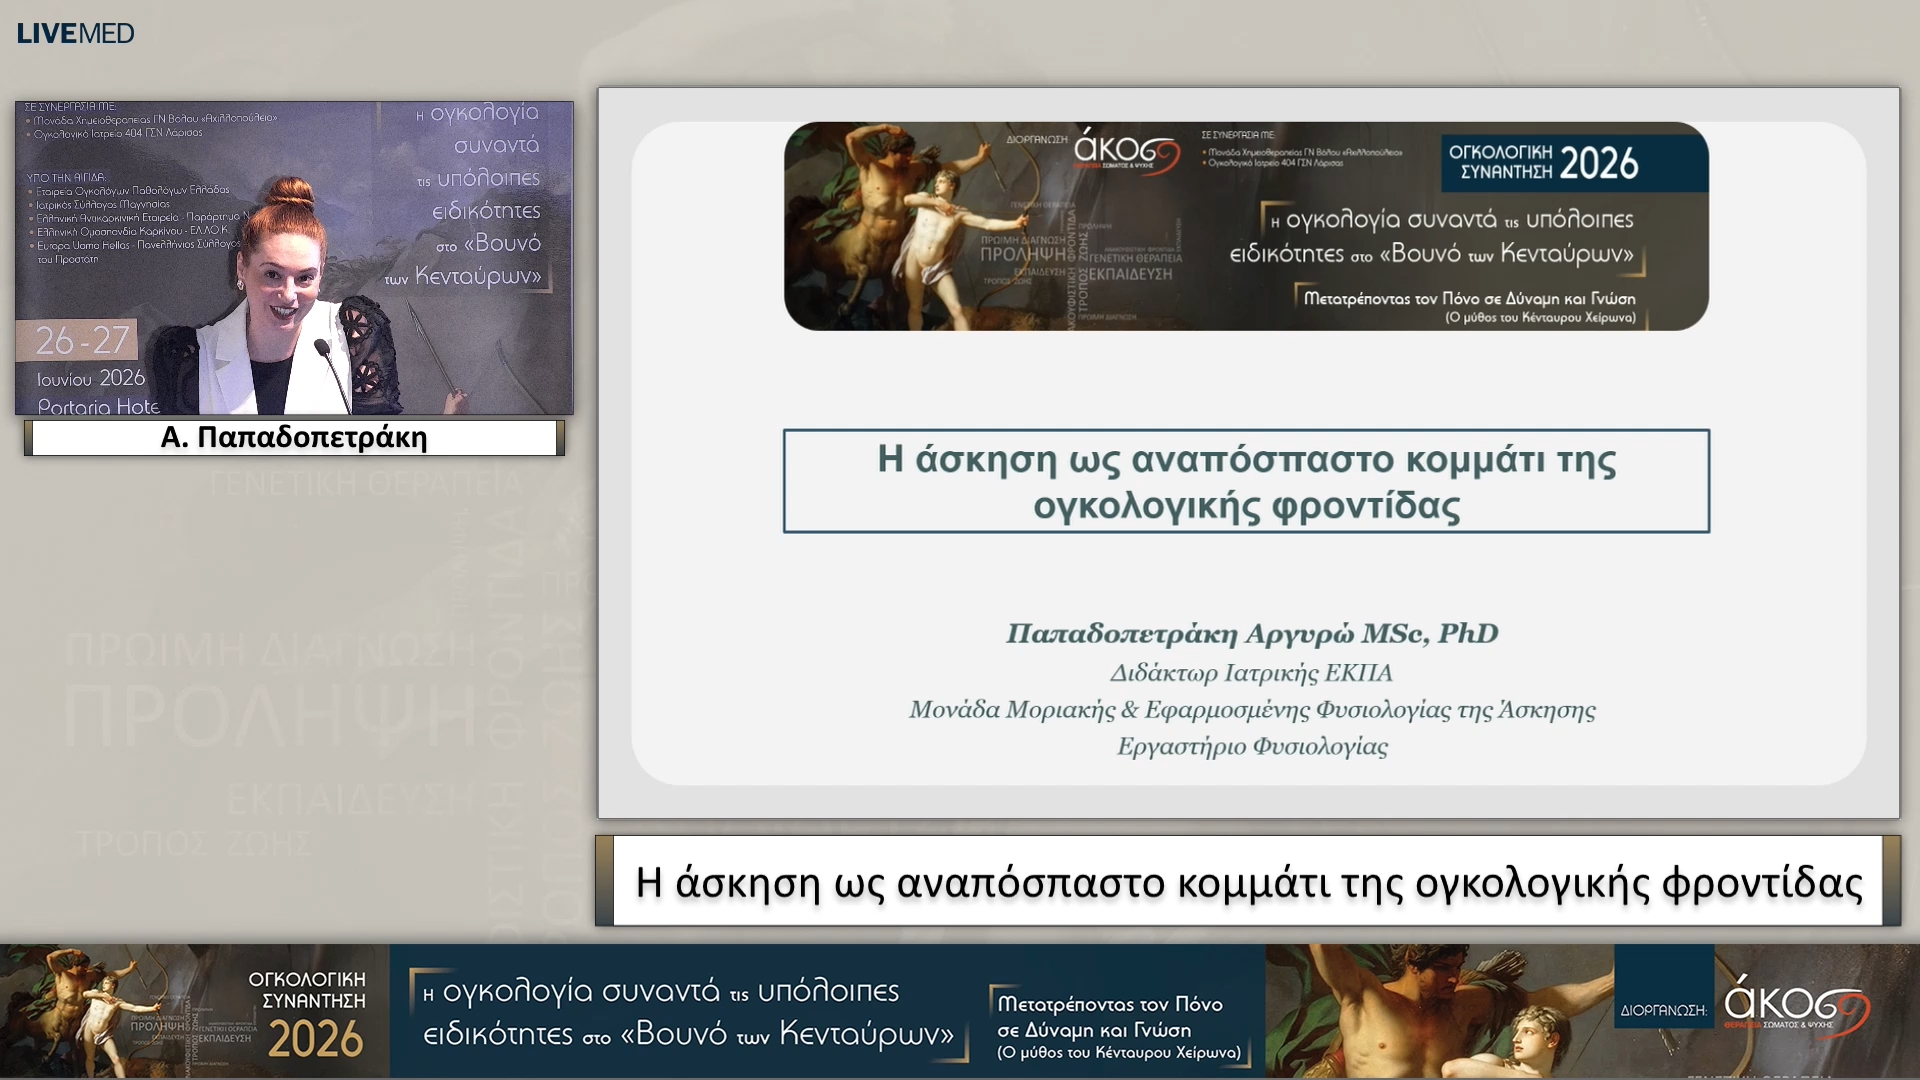1920x1080 pixels.
Task: Click 'Διδάκτωρ Ιατρικής ΕΚΠΑ' line
Action: point(1251,673)
